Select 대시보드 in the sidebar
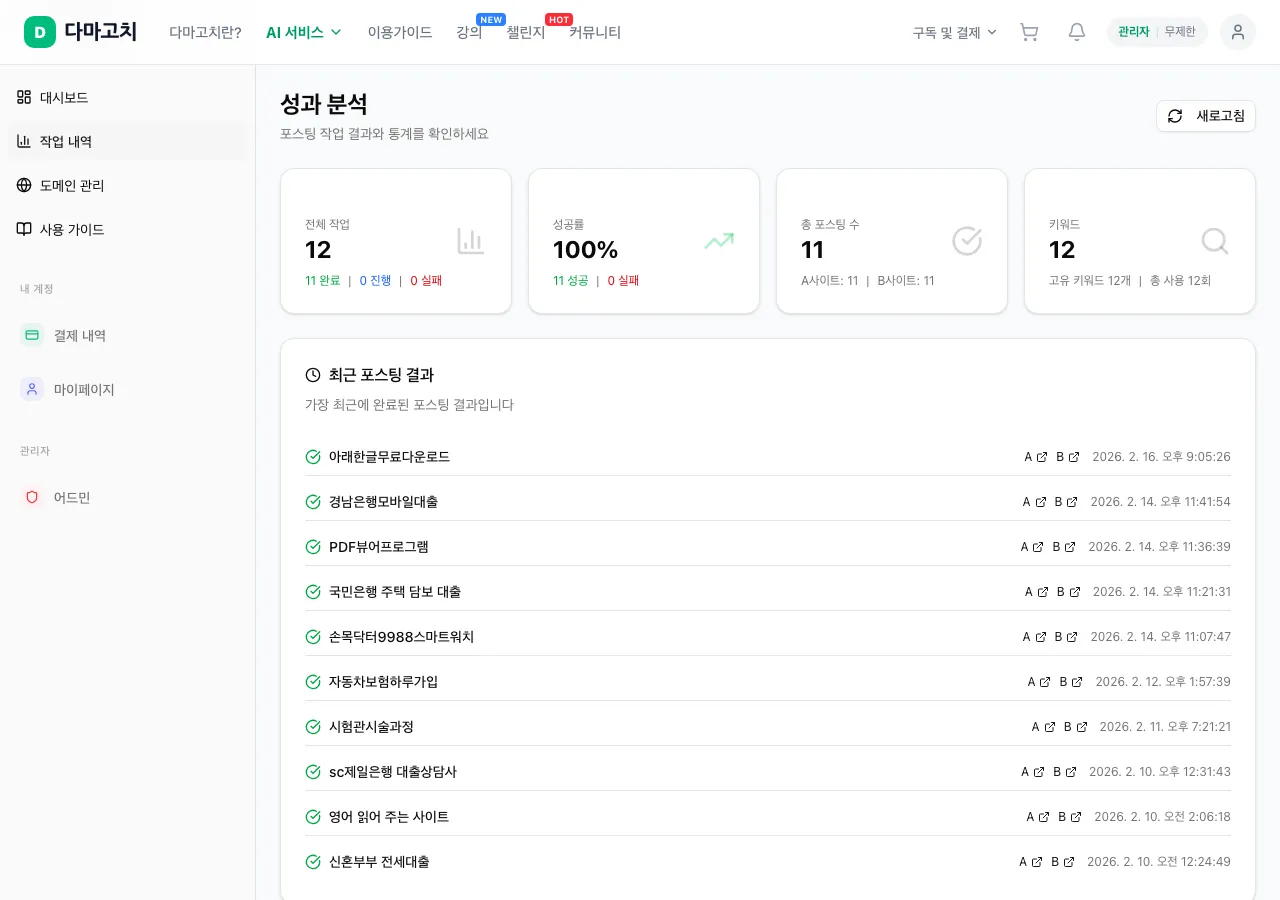 pyautogui.click(x=127, y=97)
